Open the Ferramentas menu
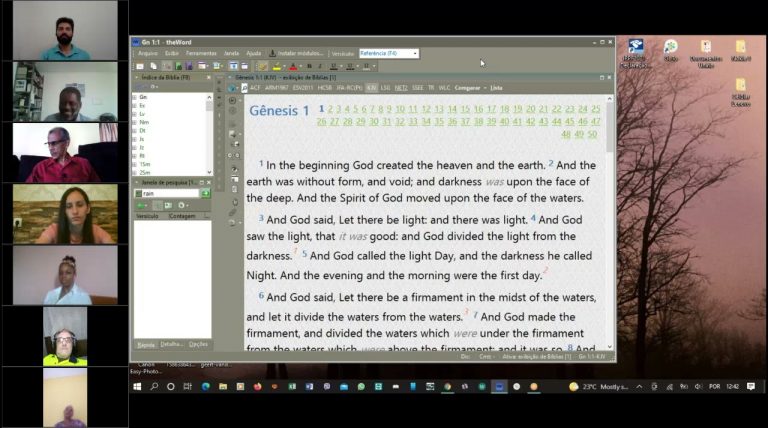Screen dimensions: 768x428 click(x=201, y=53)
